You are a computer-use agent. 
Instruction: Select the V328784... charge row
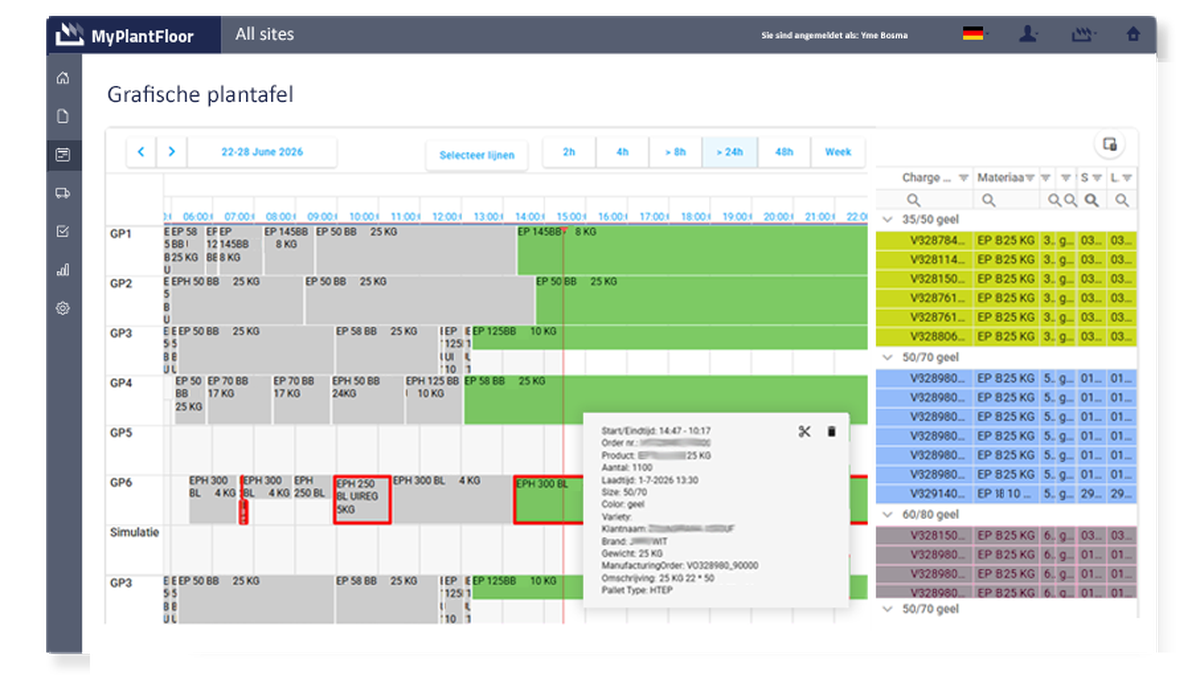point(1006,240)
